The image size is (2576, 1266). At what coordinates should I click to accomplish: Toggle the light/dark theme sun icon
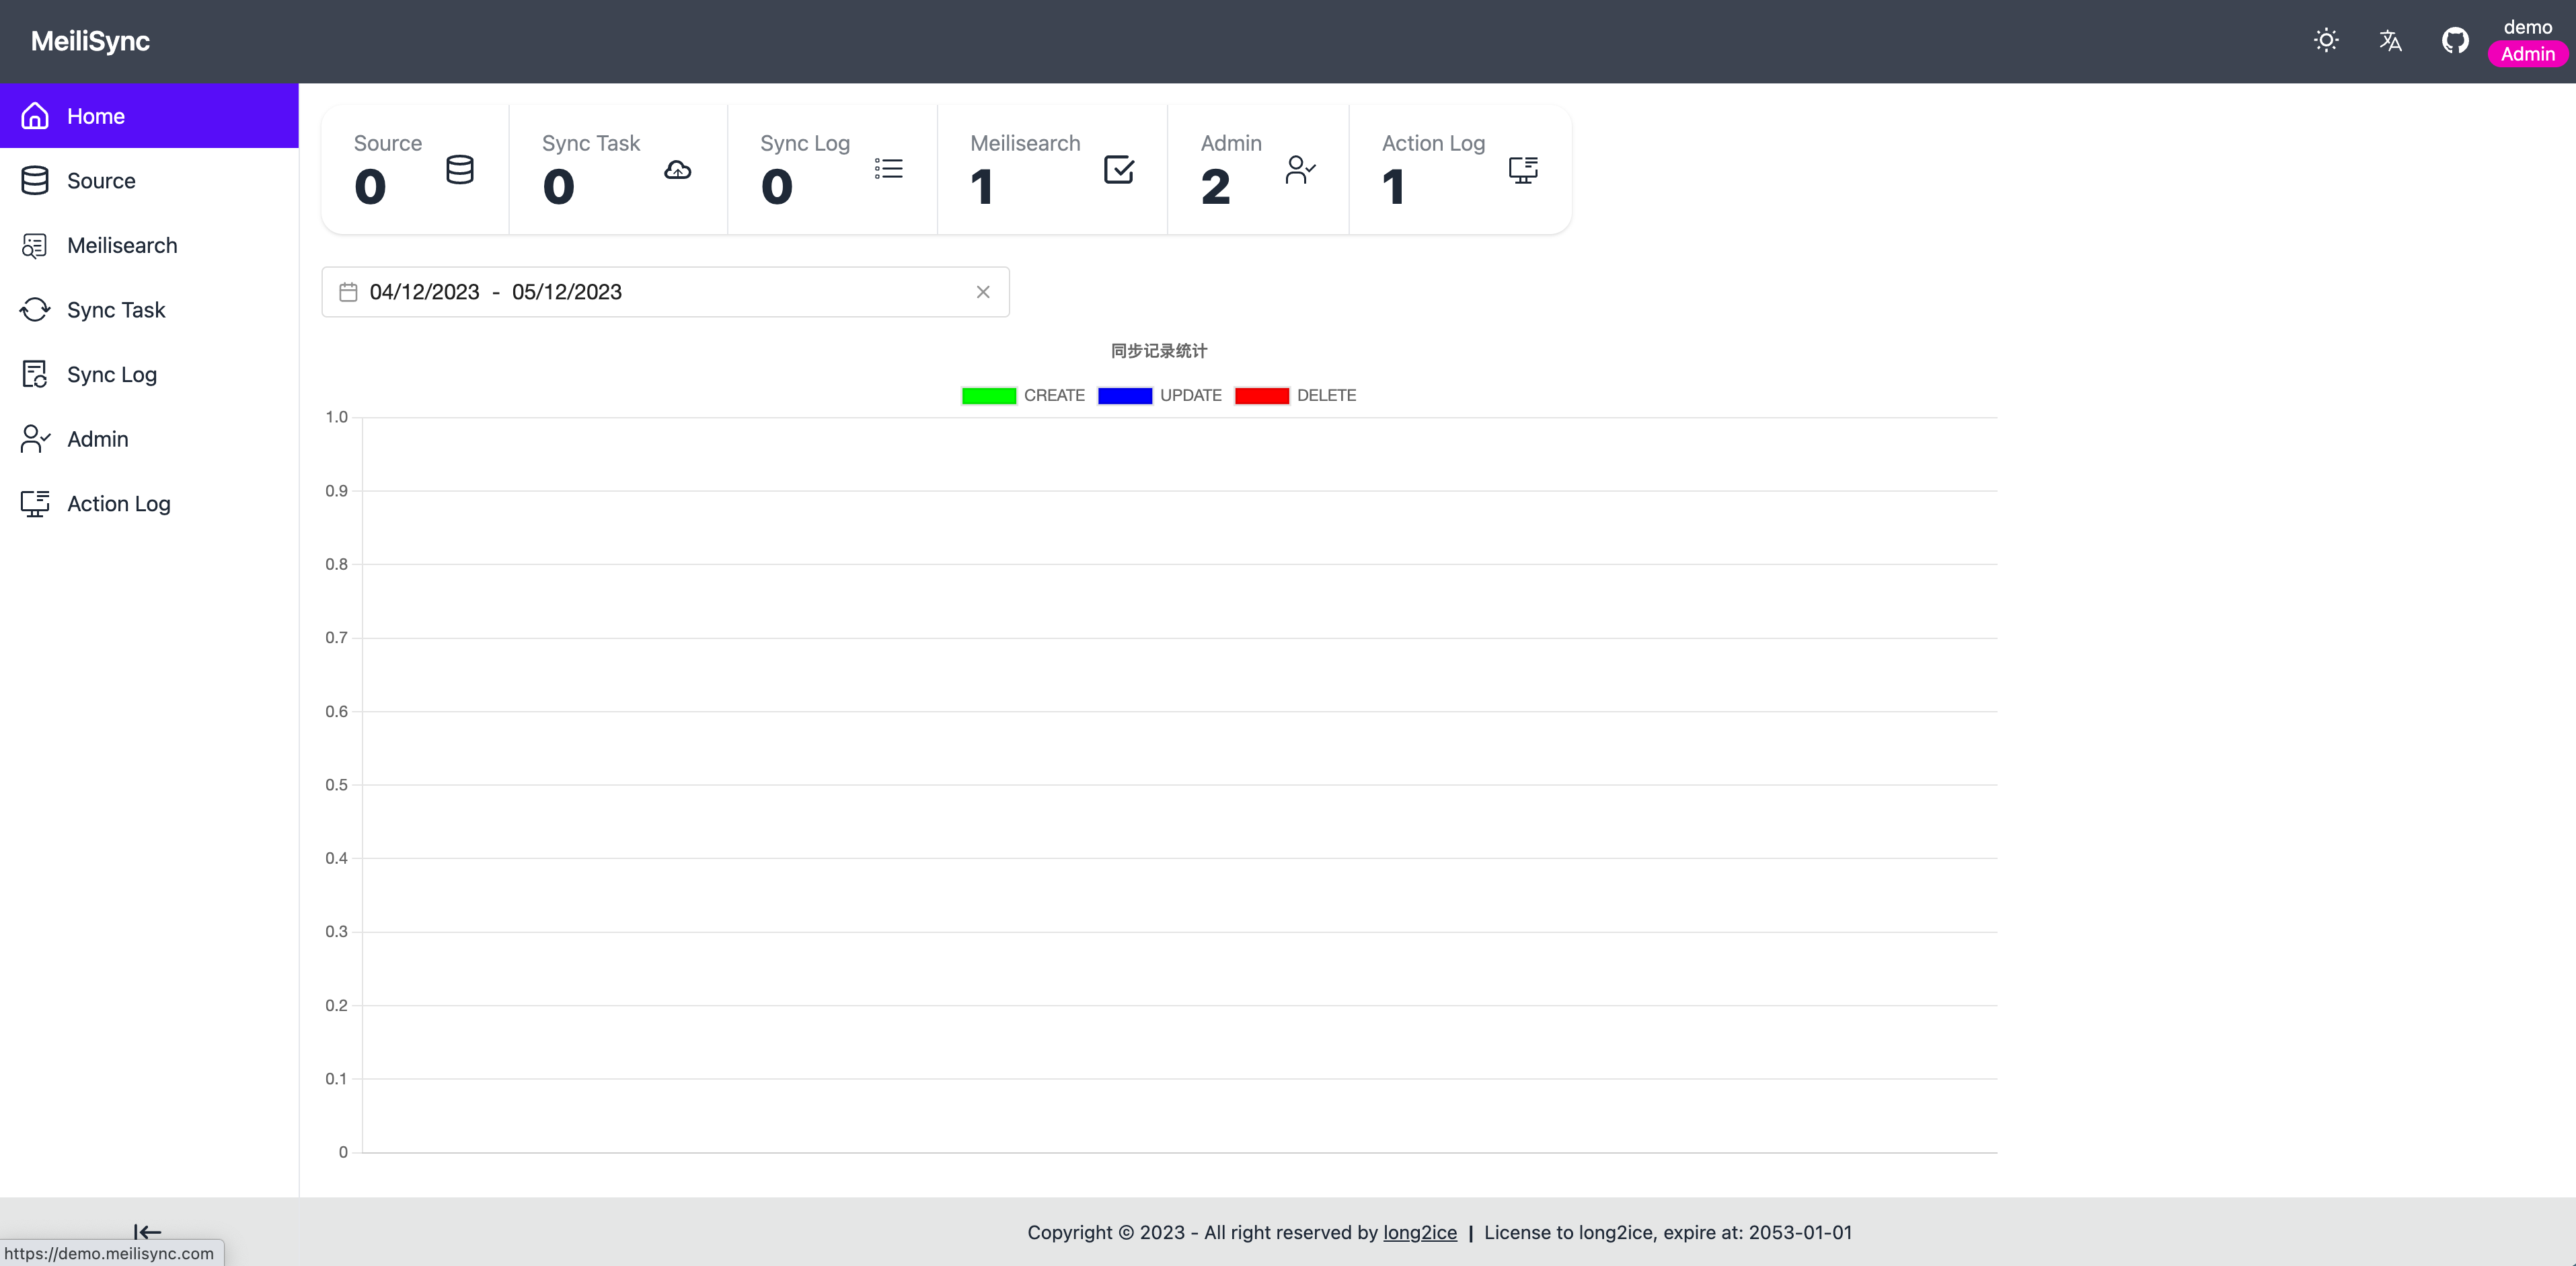pyautogui.click(x=2326, y=41)
